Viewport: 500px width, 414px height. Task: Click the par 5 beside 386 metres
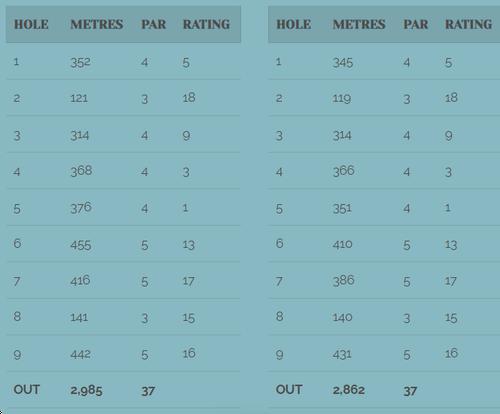coord(407,282)
